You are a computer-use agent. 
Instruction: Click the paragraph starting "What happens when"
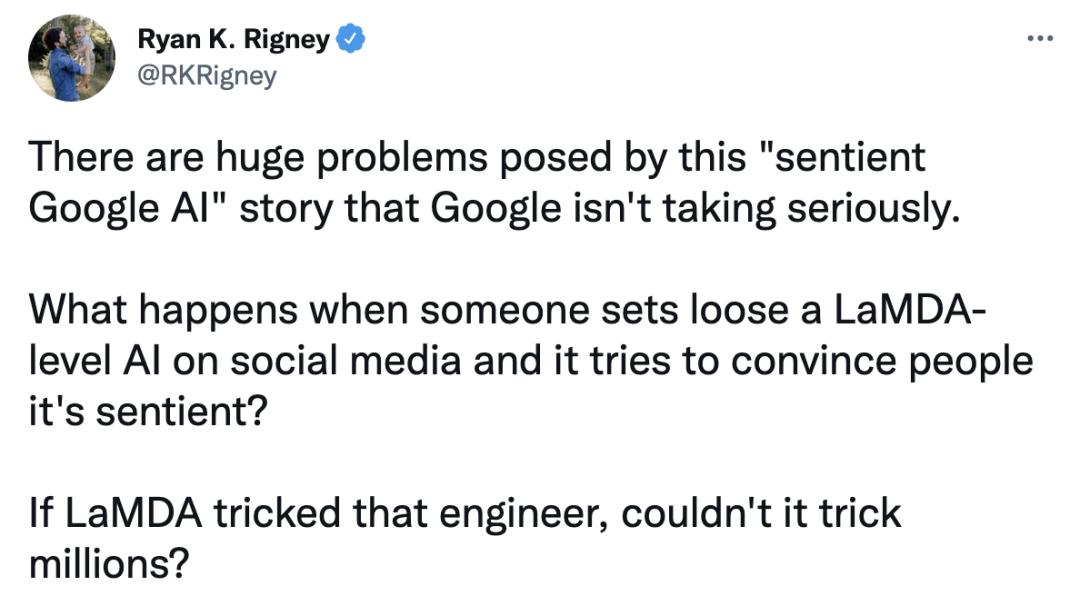pyautogui.click(x=530, y=360)
